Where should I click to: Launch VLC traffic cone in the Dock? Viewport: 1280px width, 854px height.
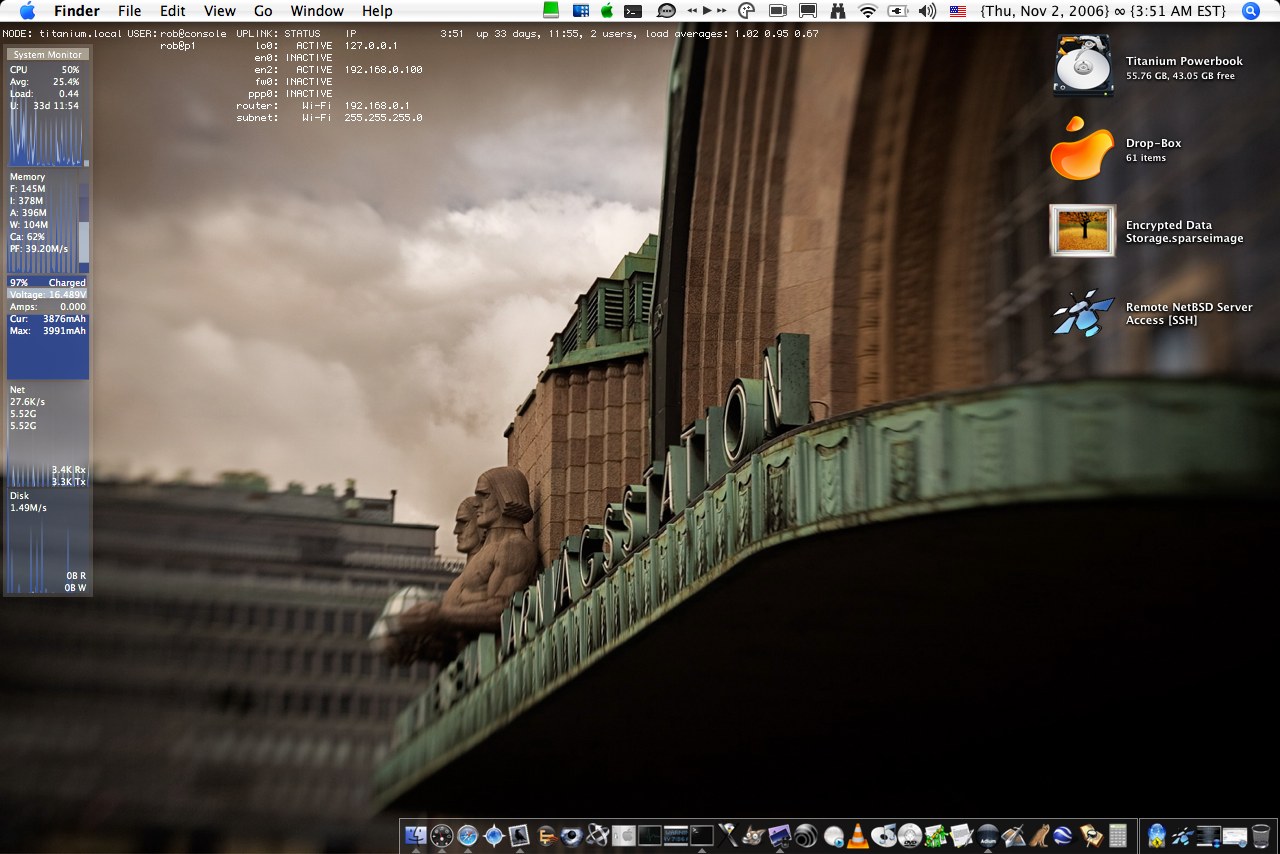tap(858, 836)
